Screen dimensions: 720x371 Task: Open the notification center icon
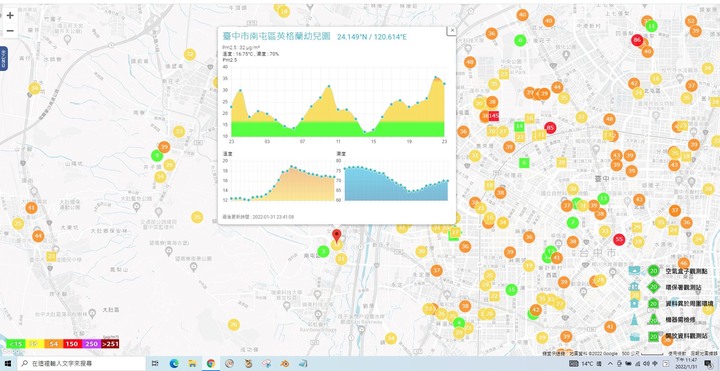coord(708,364)
